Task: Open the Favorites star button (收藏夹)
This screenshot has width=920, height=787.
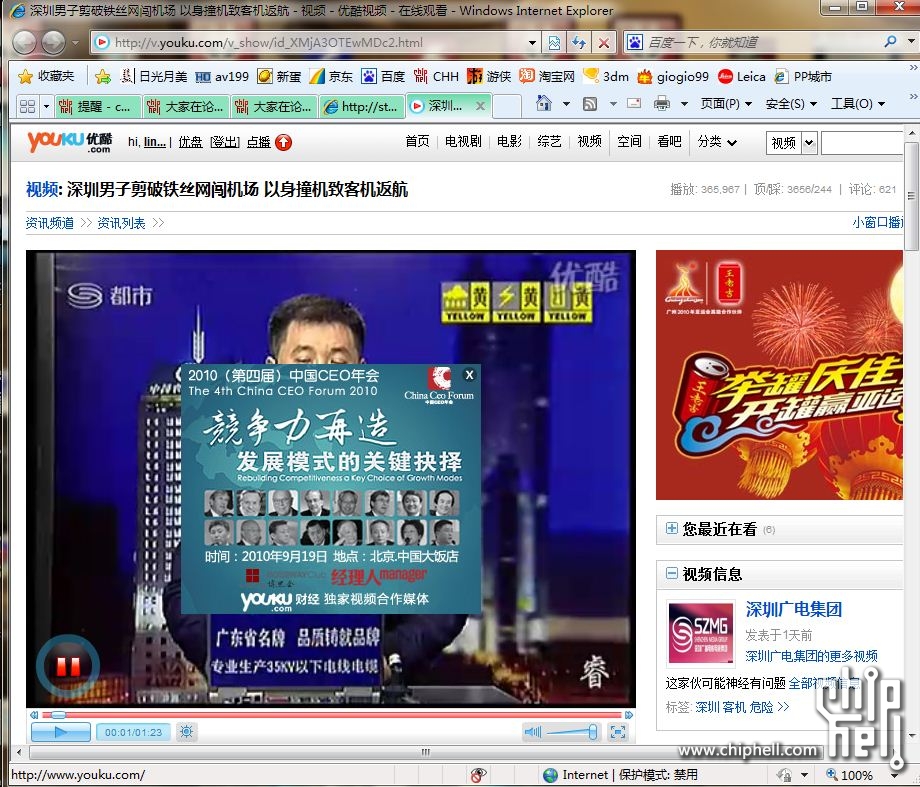Action: point(46,76)
